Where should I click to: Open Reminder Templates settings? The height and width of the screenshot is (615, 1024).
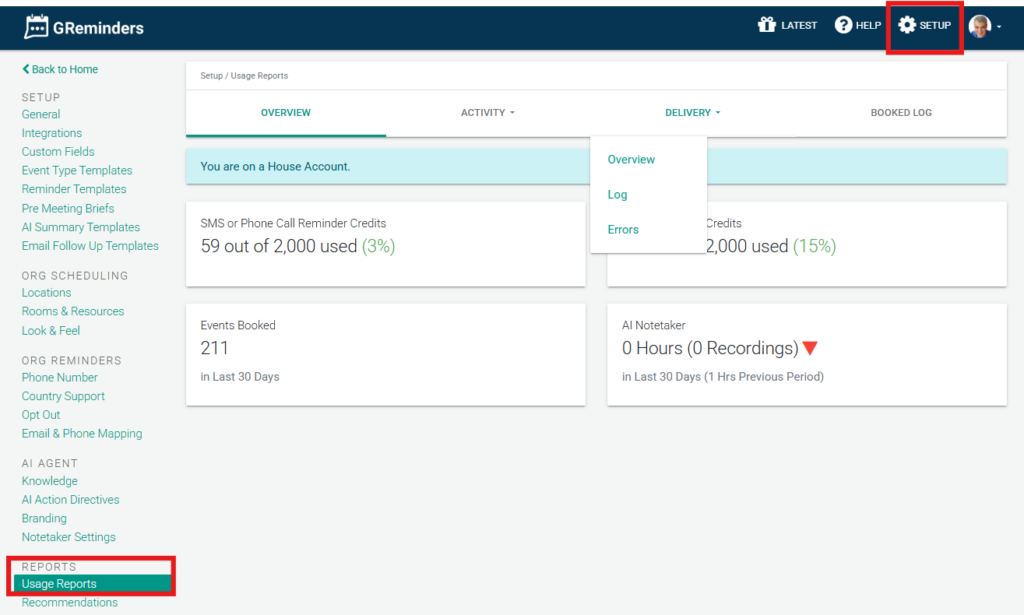[74, 189]
